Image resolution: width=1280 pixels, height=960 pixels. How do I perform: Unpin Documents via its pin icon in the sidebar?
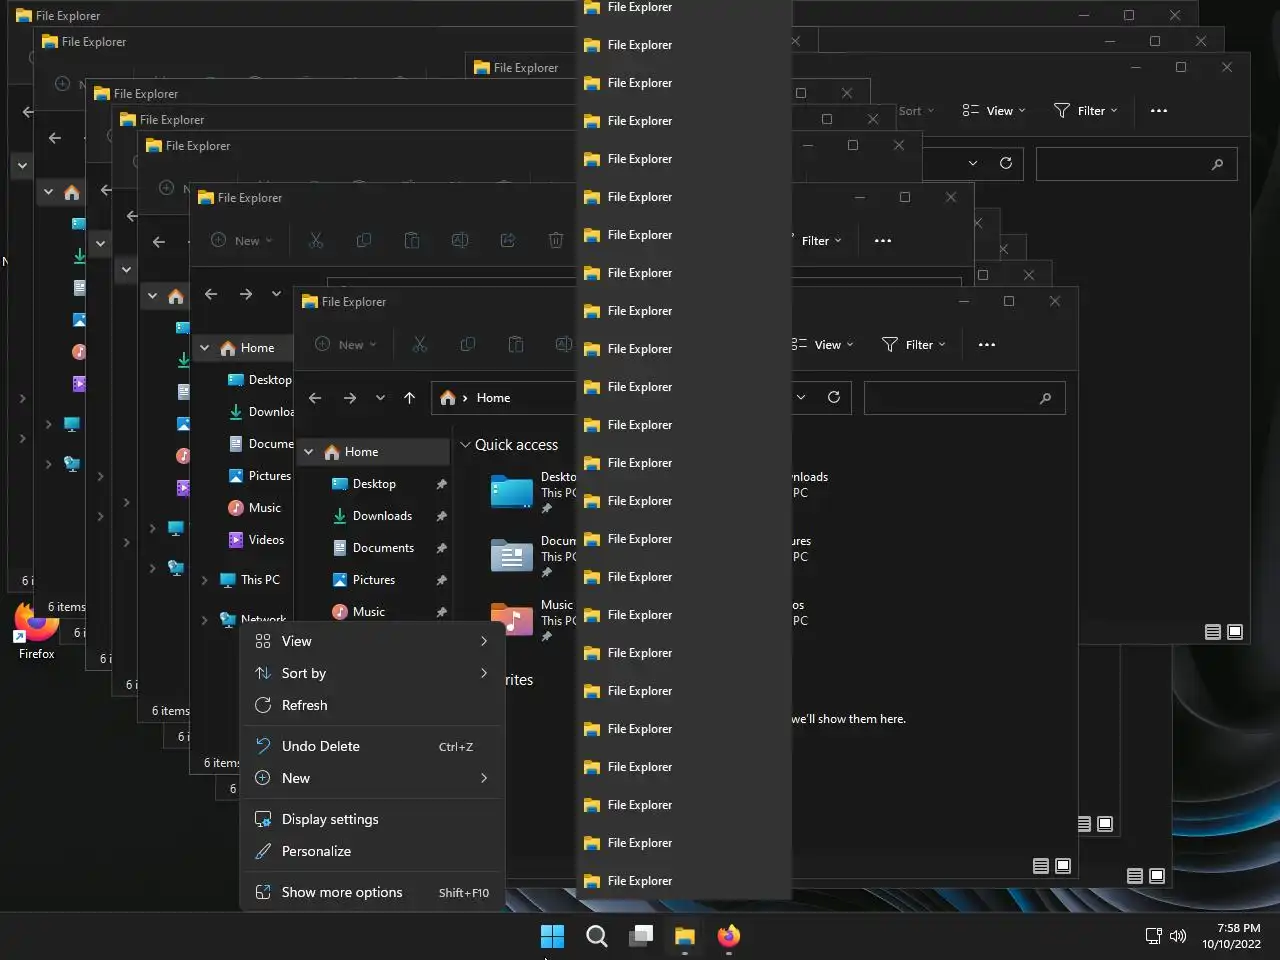coord(441,548)
